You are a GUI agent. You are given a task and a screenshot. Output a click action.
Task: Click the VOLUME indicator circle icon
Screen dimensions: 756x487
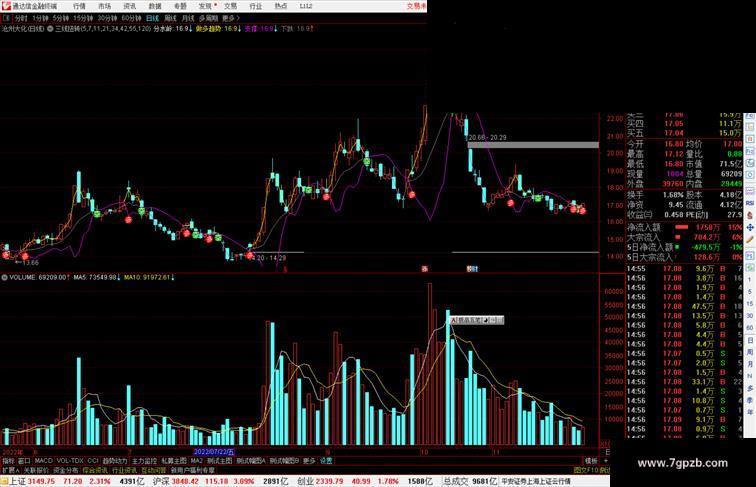coord(4,278)
